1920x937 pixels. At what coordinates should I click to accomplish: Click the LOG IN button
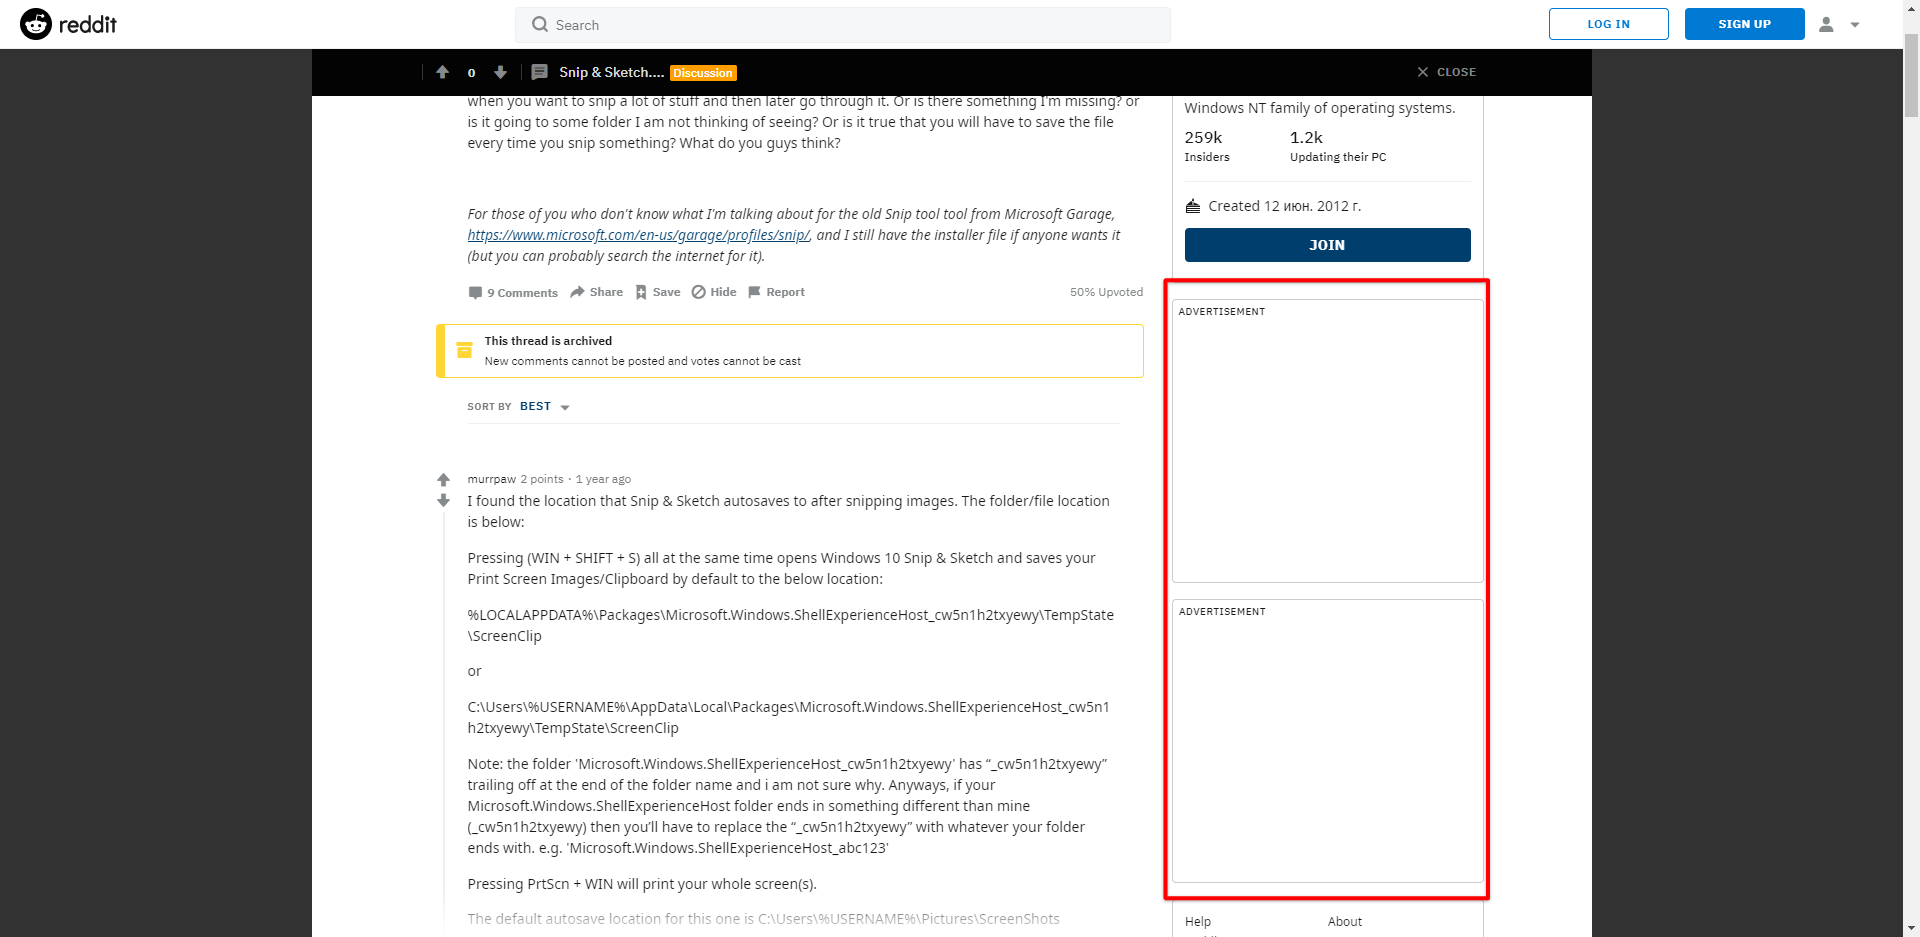[1608, 24]
